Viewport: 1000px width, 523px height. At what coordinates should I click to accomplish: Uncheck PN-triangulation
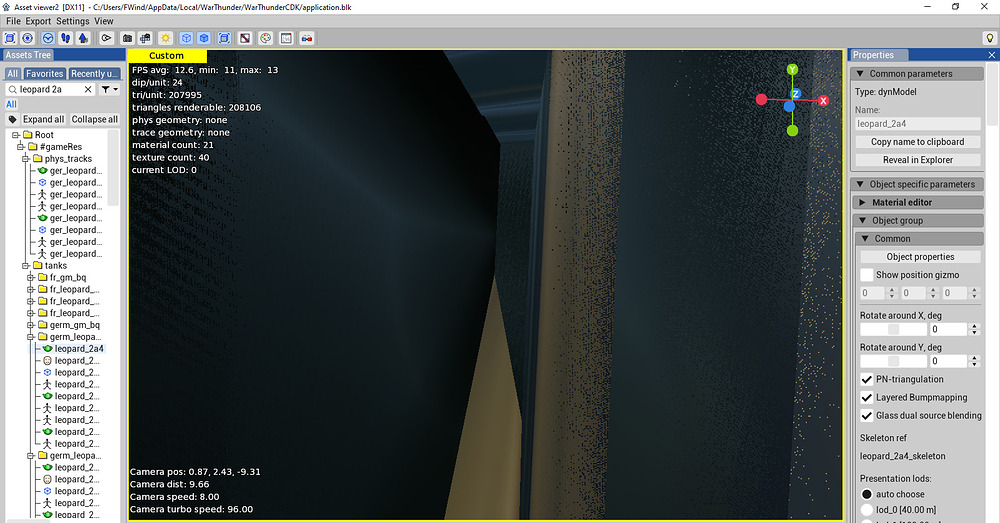[x=867, y=379]
